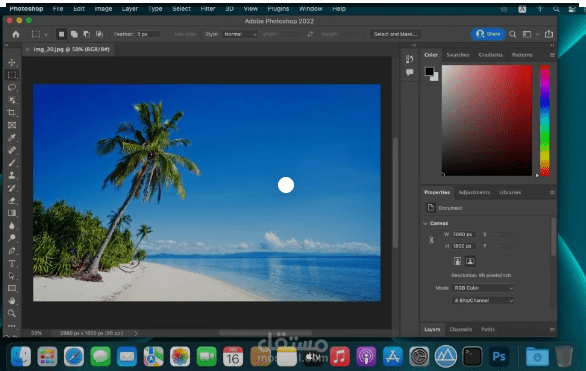Viewport: 586px width, 371px height.
Task: Open the Filter menu
Action: point(208,9)
